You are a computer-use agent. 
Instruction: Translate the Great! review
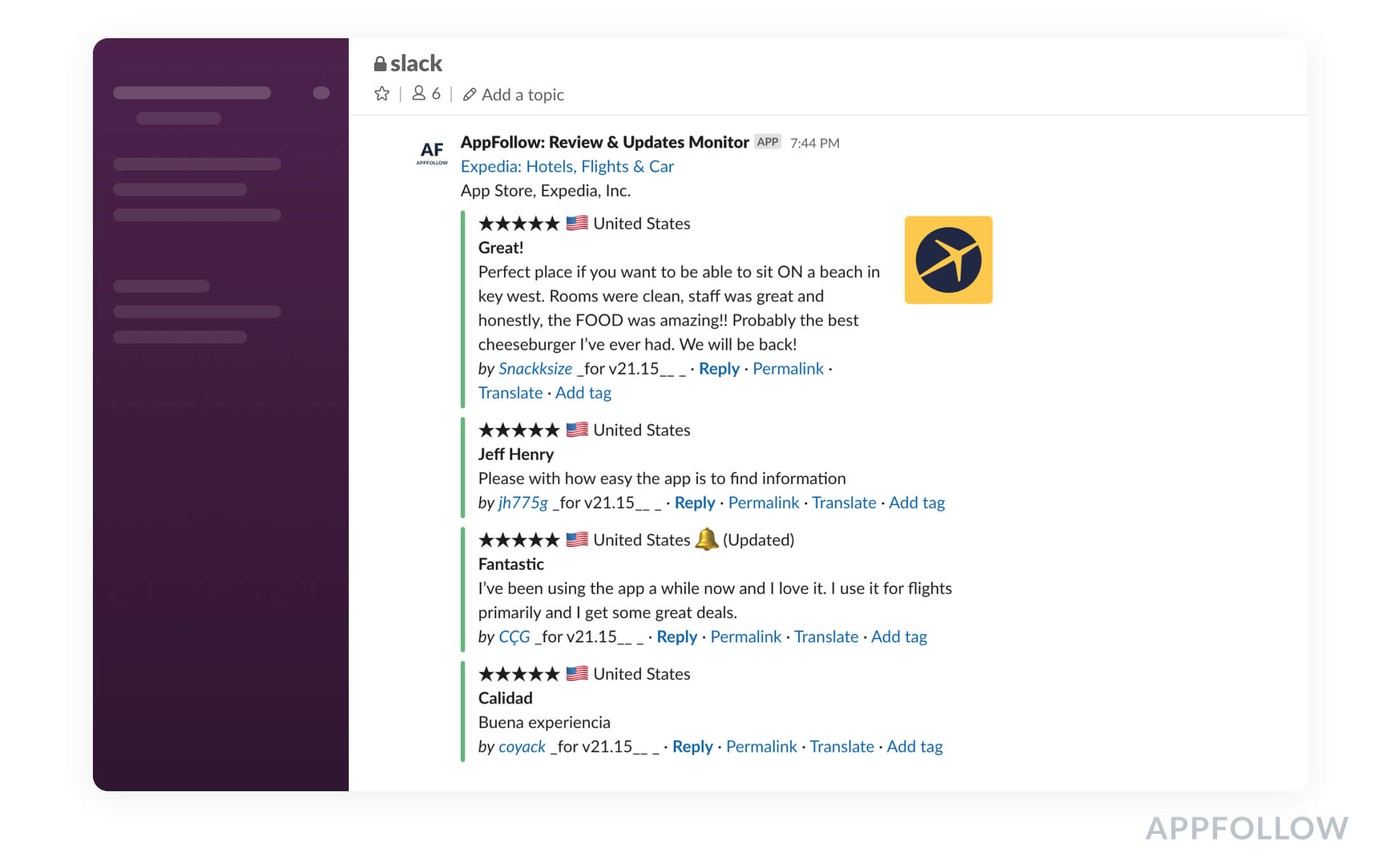tap(510, 392)
